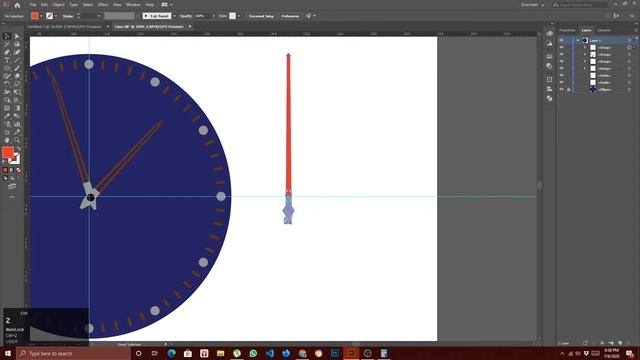Pick the Scale tool

pyautogui.click(x=17, y=84)
